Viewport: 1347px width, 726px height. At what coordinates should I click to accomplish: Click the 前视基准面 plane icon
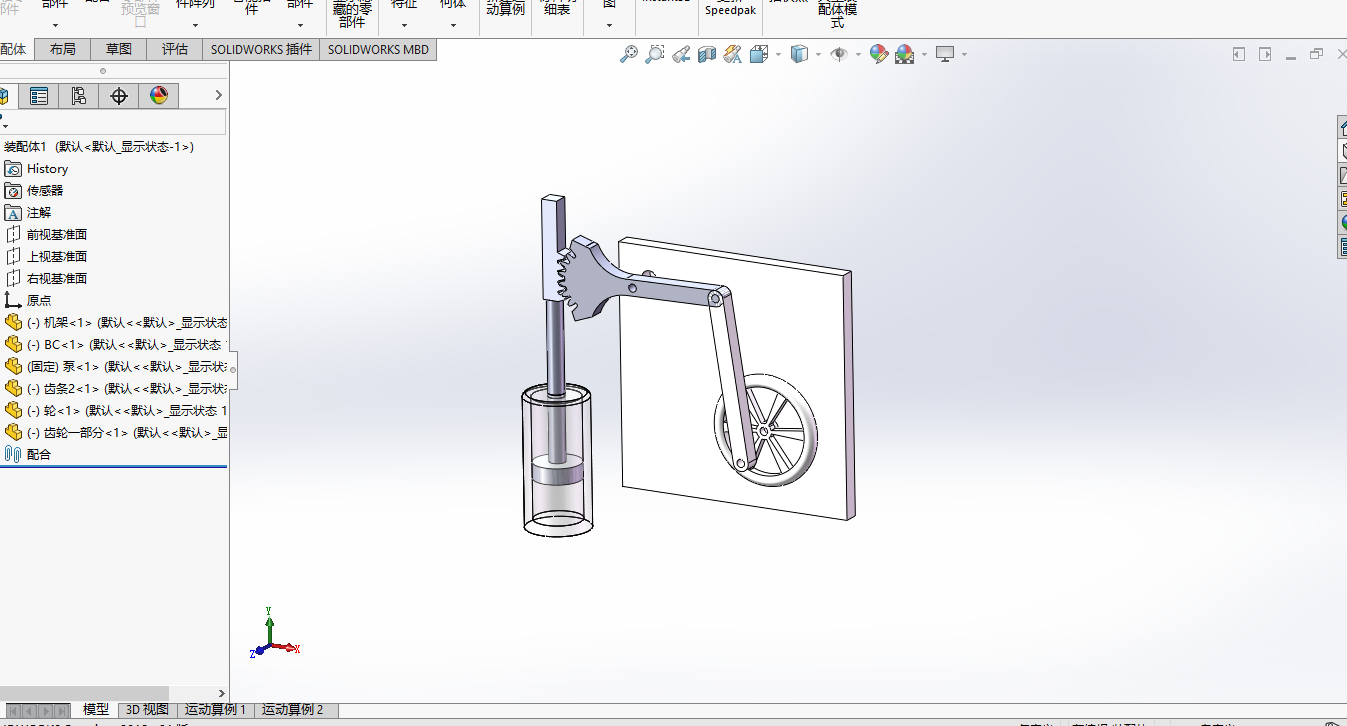[13, 235]
